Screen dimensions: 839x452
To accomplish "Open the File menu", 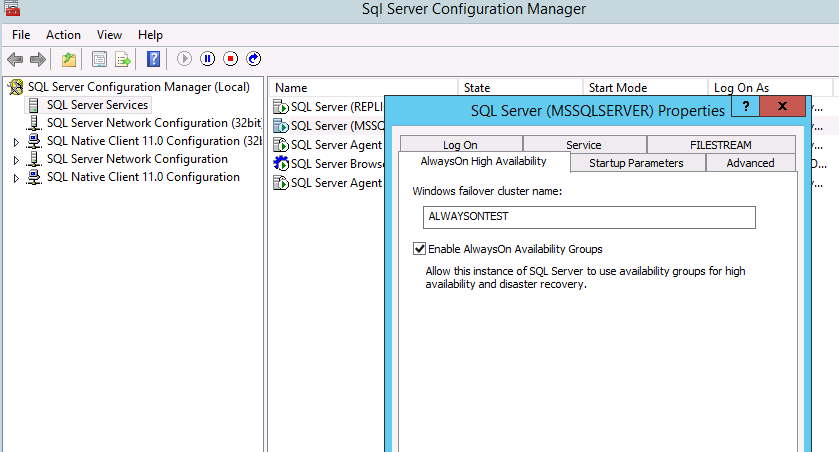I will tap(21, 35).
